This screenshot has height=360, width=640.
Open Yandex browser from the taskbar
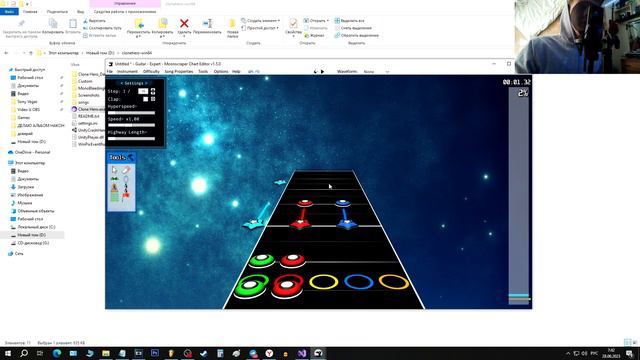click(269, 353)
